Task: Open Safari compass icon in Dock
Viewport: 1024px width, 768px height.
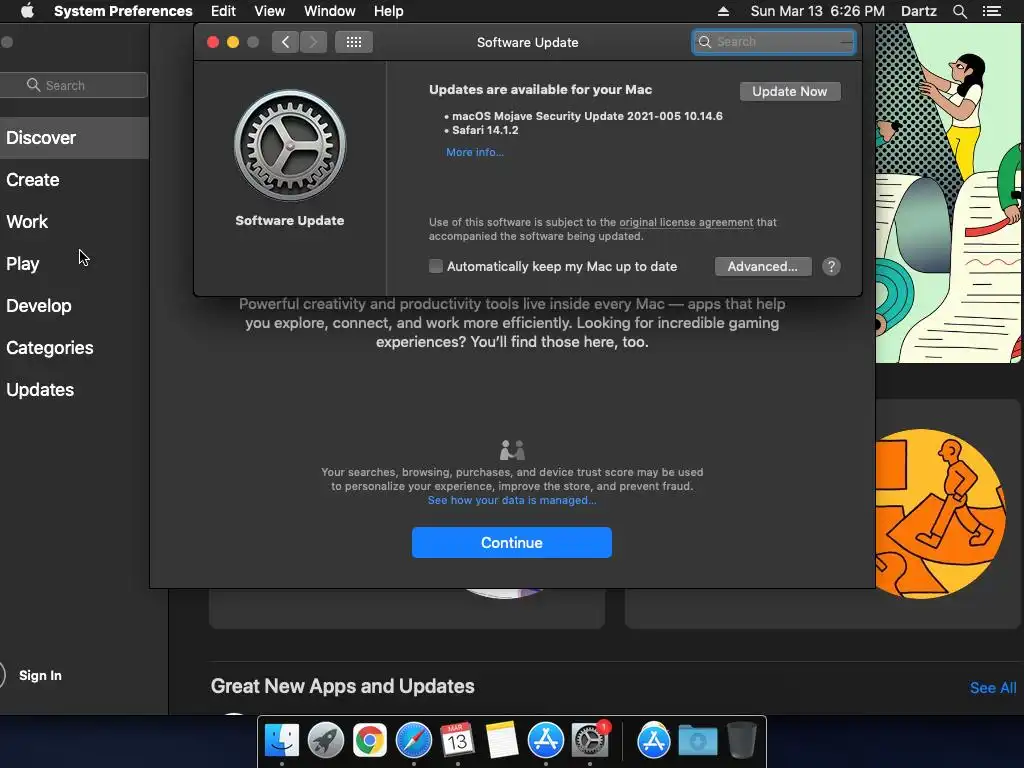Action: (413, 741)
